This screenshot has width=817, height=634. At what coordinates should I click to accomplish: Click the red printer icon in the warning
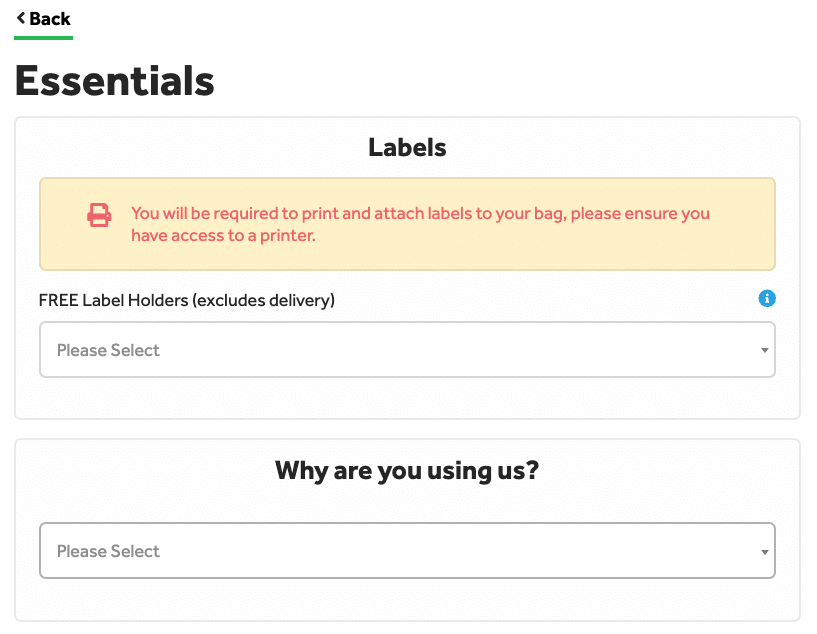point(99,215)
